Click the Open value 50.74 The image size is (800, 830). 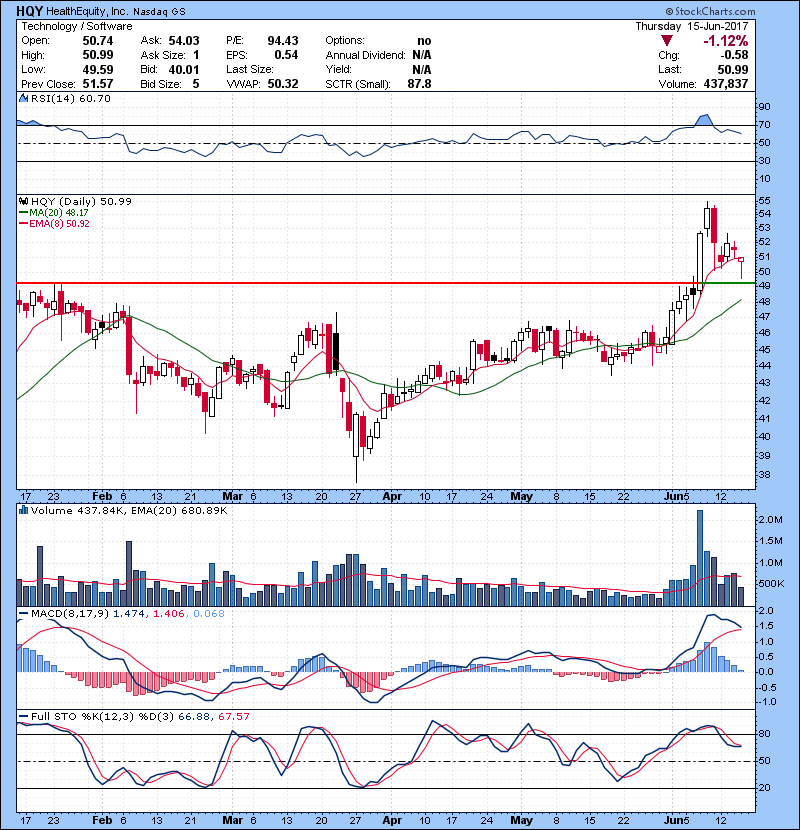(98, 41)
